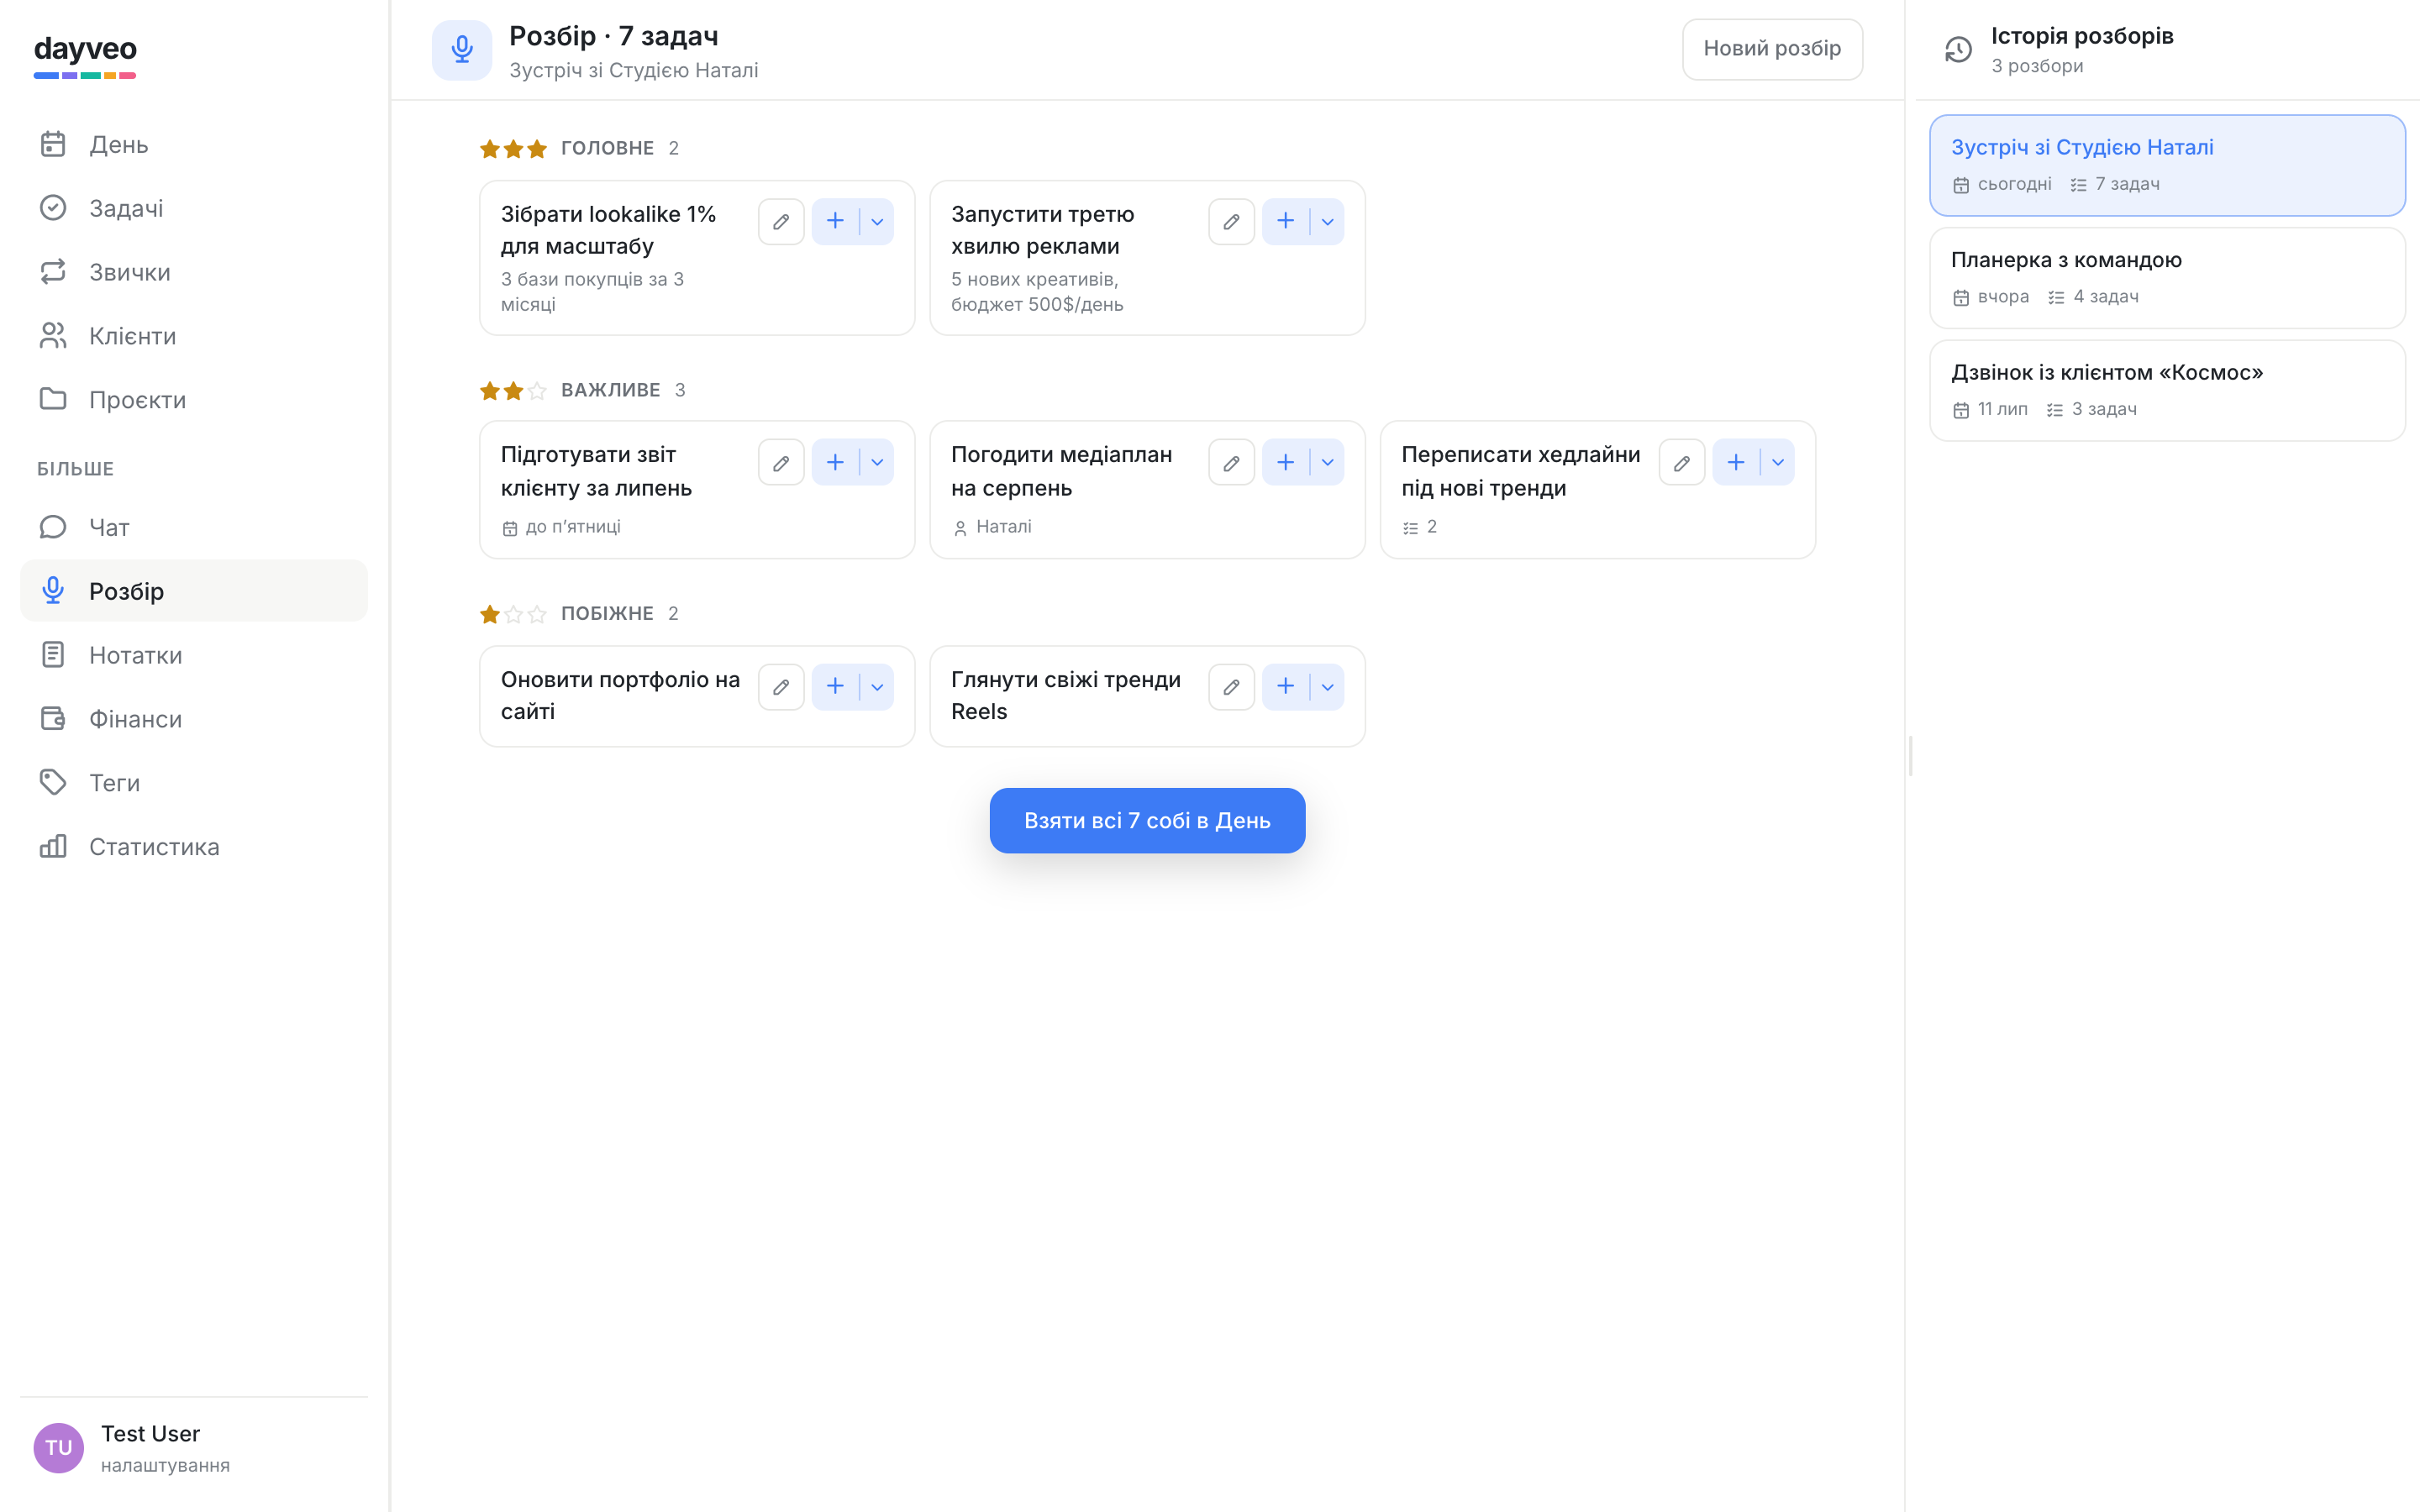This screenshot has width=2420, height=1512.
Task: Add 'Оновити портфоліо на сайті' via plus
Action: pos(835,687)
